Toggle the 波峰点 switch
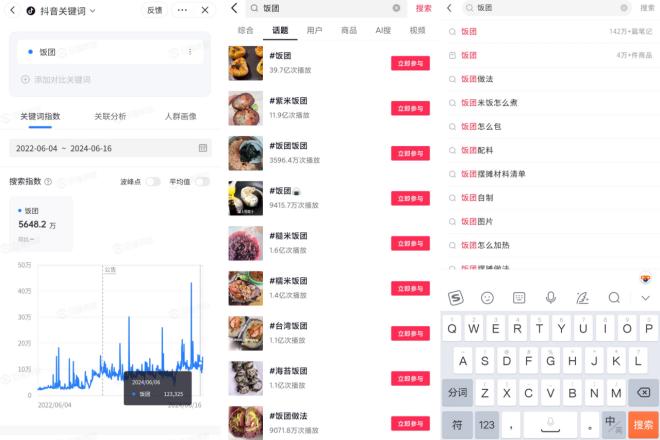Viewport: 660px width, 440px height. pyautogui.click(x=153, y=181)
